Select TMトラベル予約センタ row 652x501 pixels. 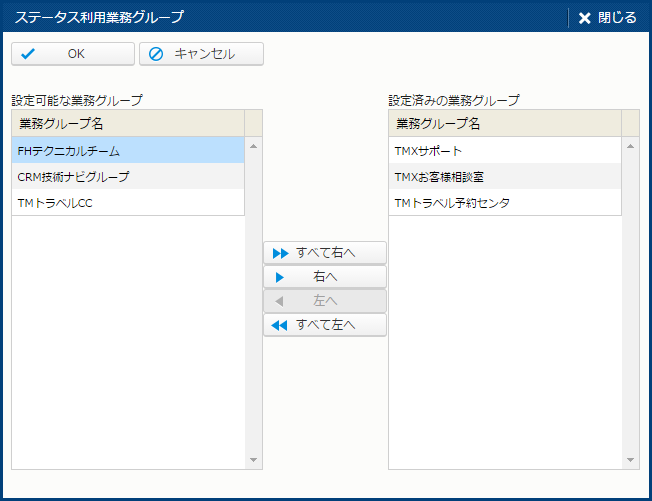505,203
